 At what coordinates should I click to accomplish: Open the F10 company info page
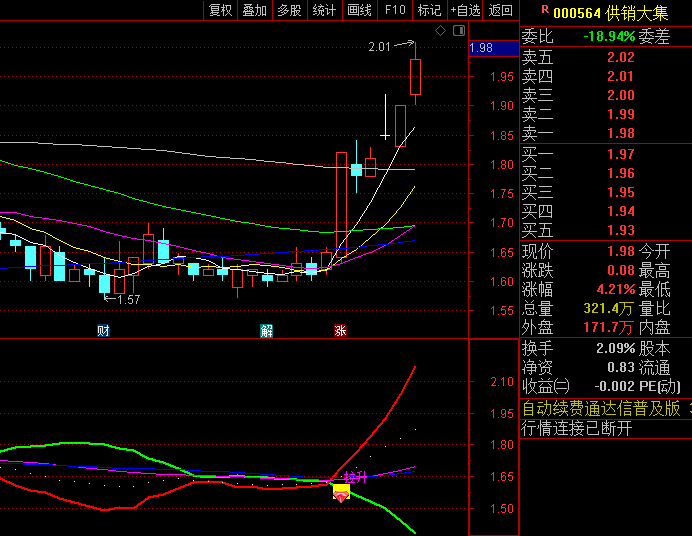click(x=395, y=10)
